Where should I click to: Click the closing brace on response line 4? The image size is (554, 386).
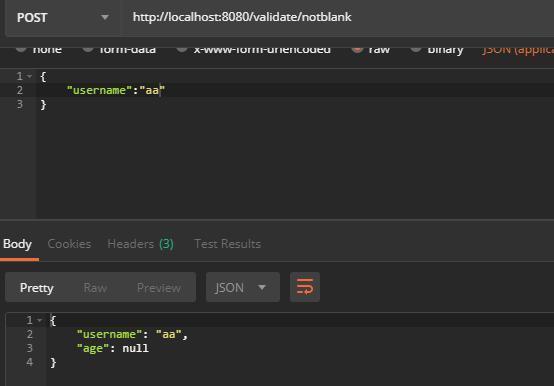[x=53, y=363]
